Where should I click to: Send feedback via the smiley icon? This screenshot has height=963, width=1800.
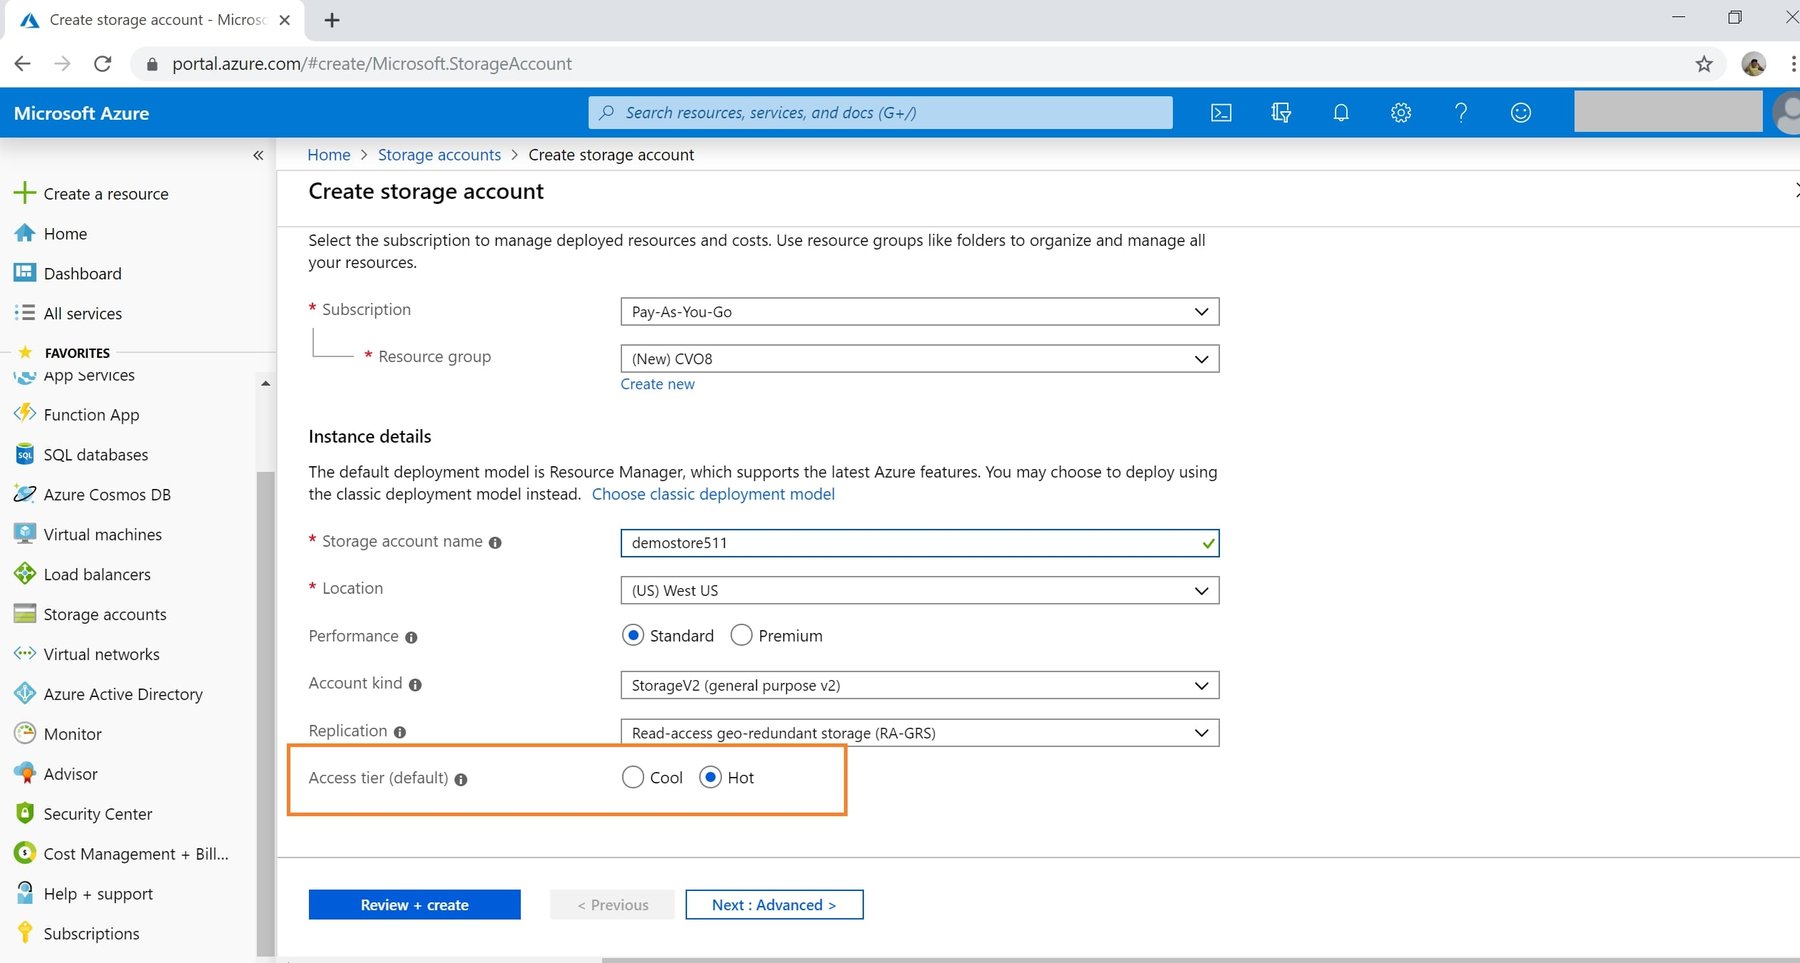[x=1520, y=112]
